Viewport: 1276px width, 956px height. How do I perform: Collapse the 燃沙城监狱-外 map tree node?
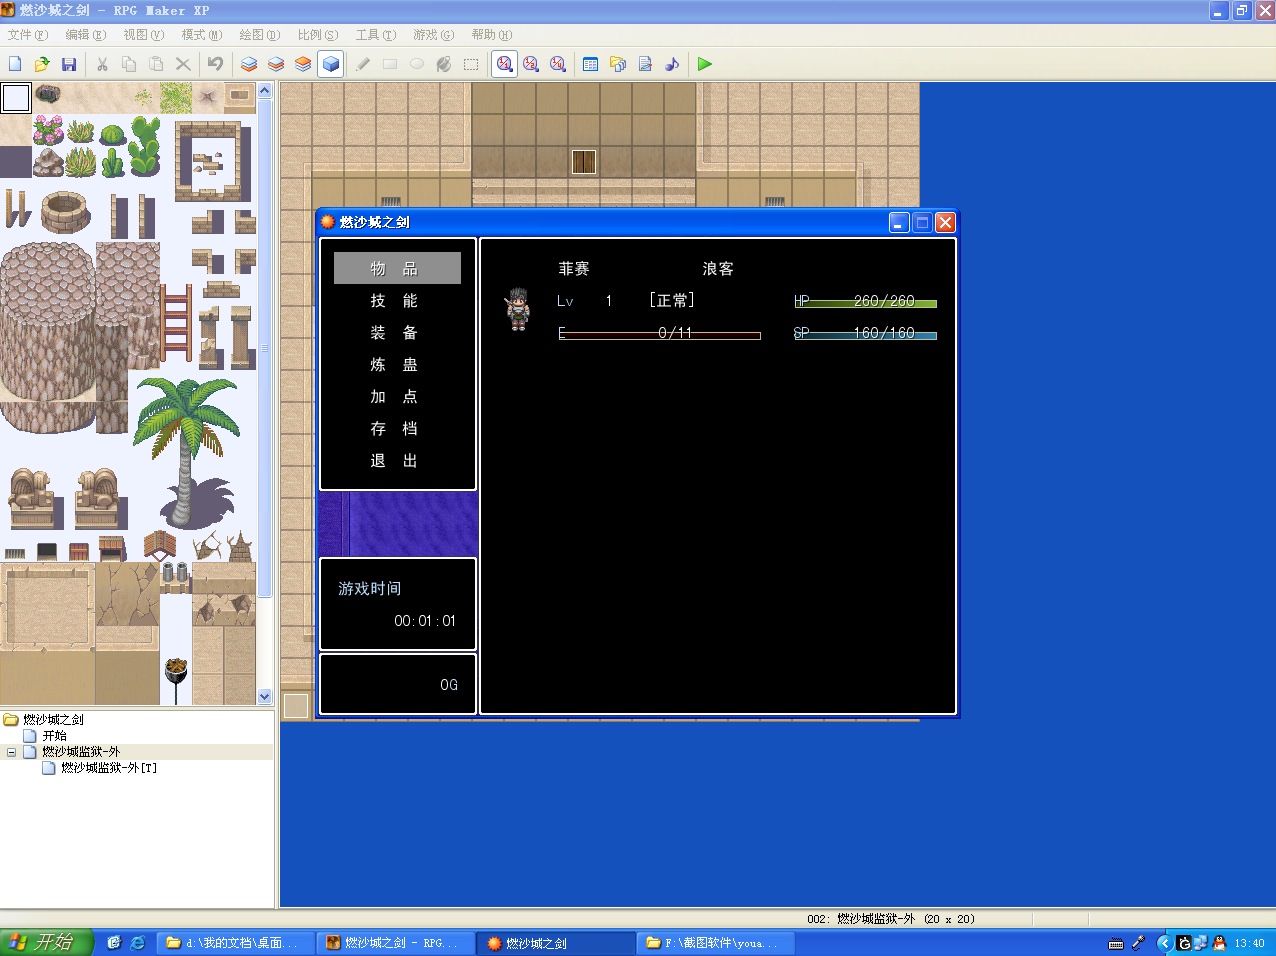11,752
